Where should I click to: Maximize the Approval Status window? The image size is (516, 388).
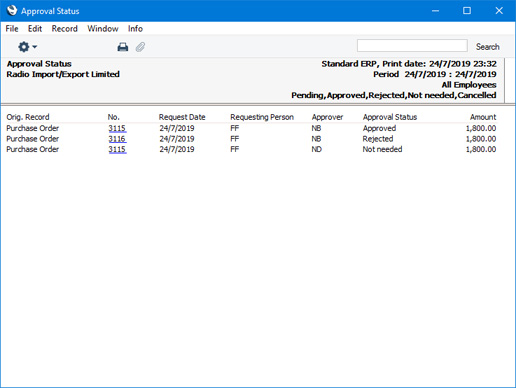pos(467,11)
